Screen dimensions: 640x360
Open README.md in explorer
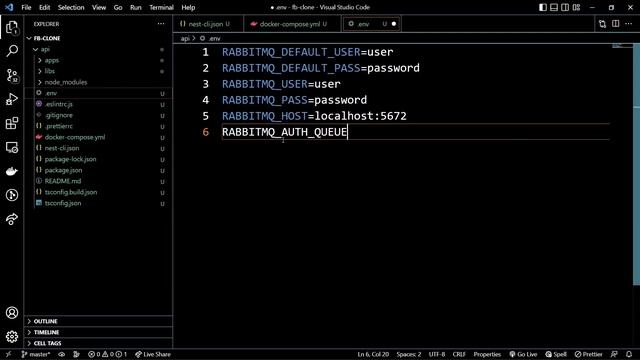tap(98, 181)
